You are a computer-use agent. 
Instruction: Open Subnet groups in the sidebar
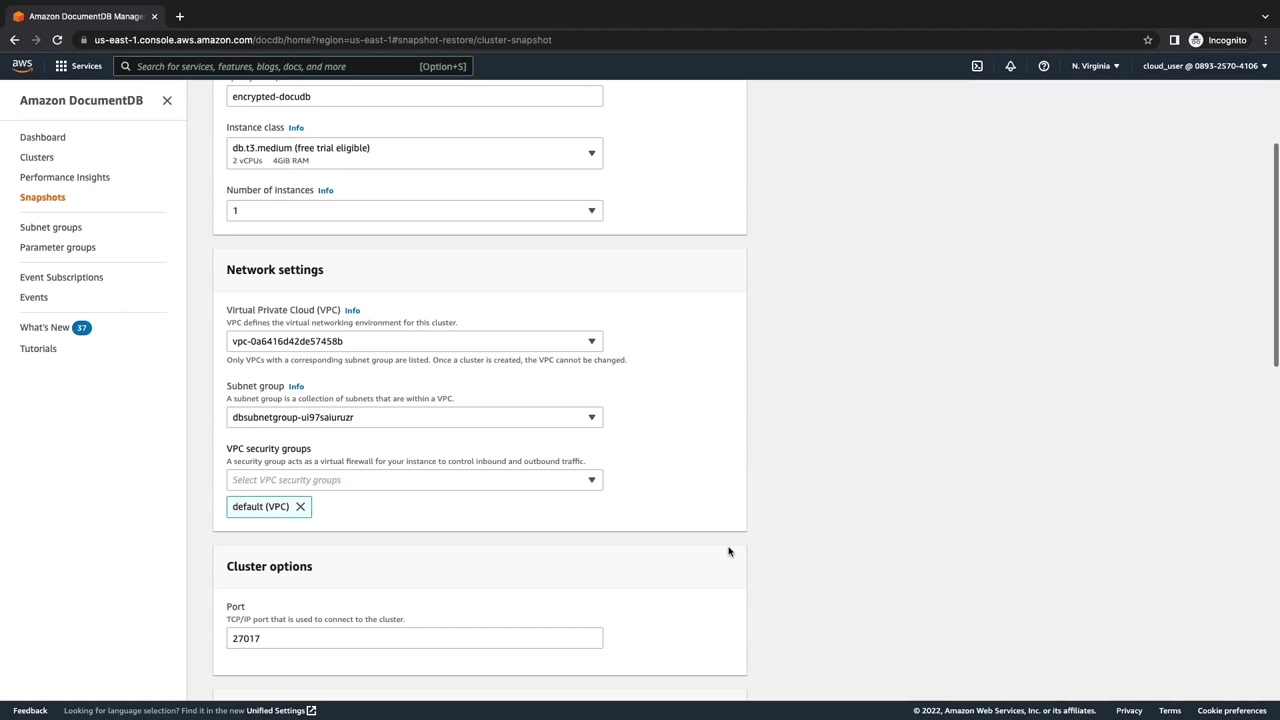51,227
